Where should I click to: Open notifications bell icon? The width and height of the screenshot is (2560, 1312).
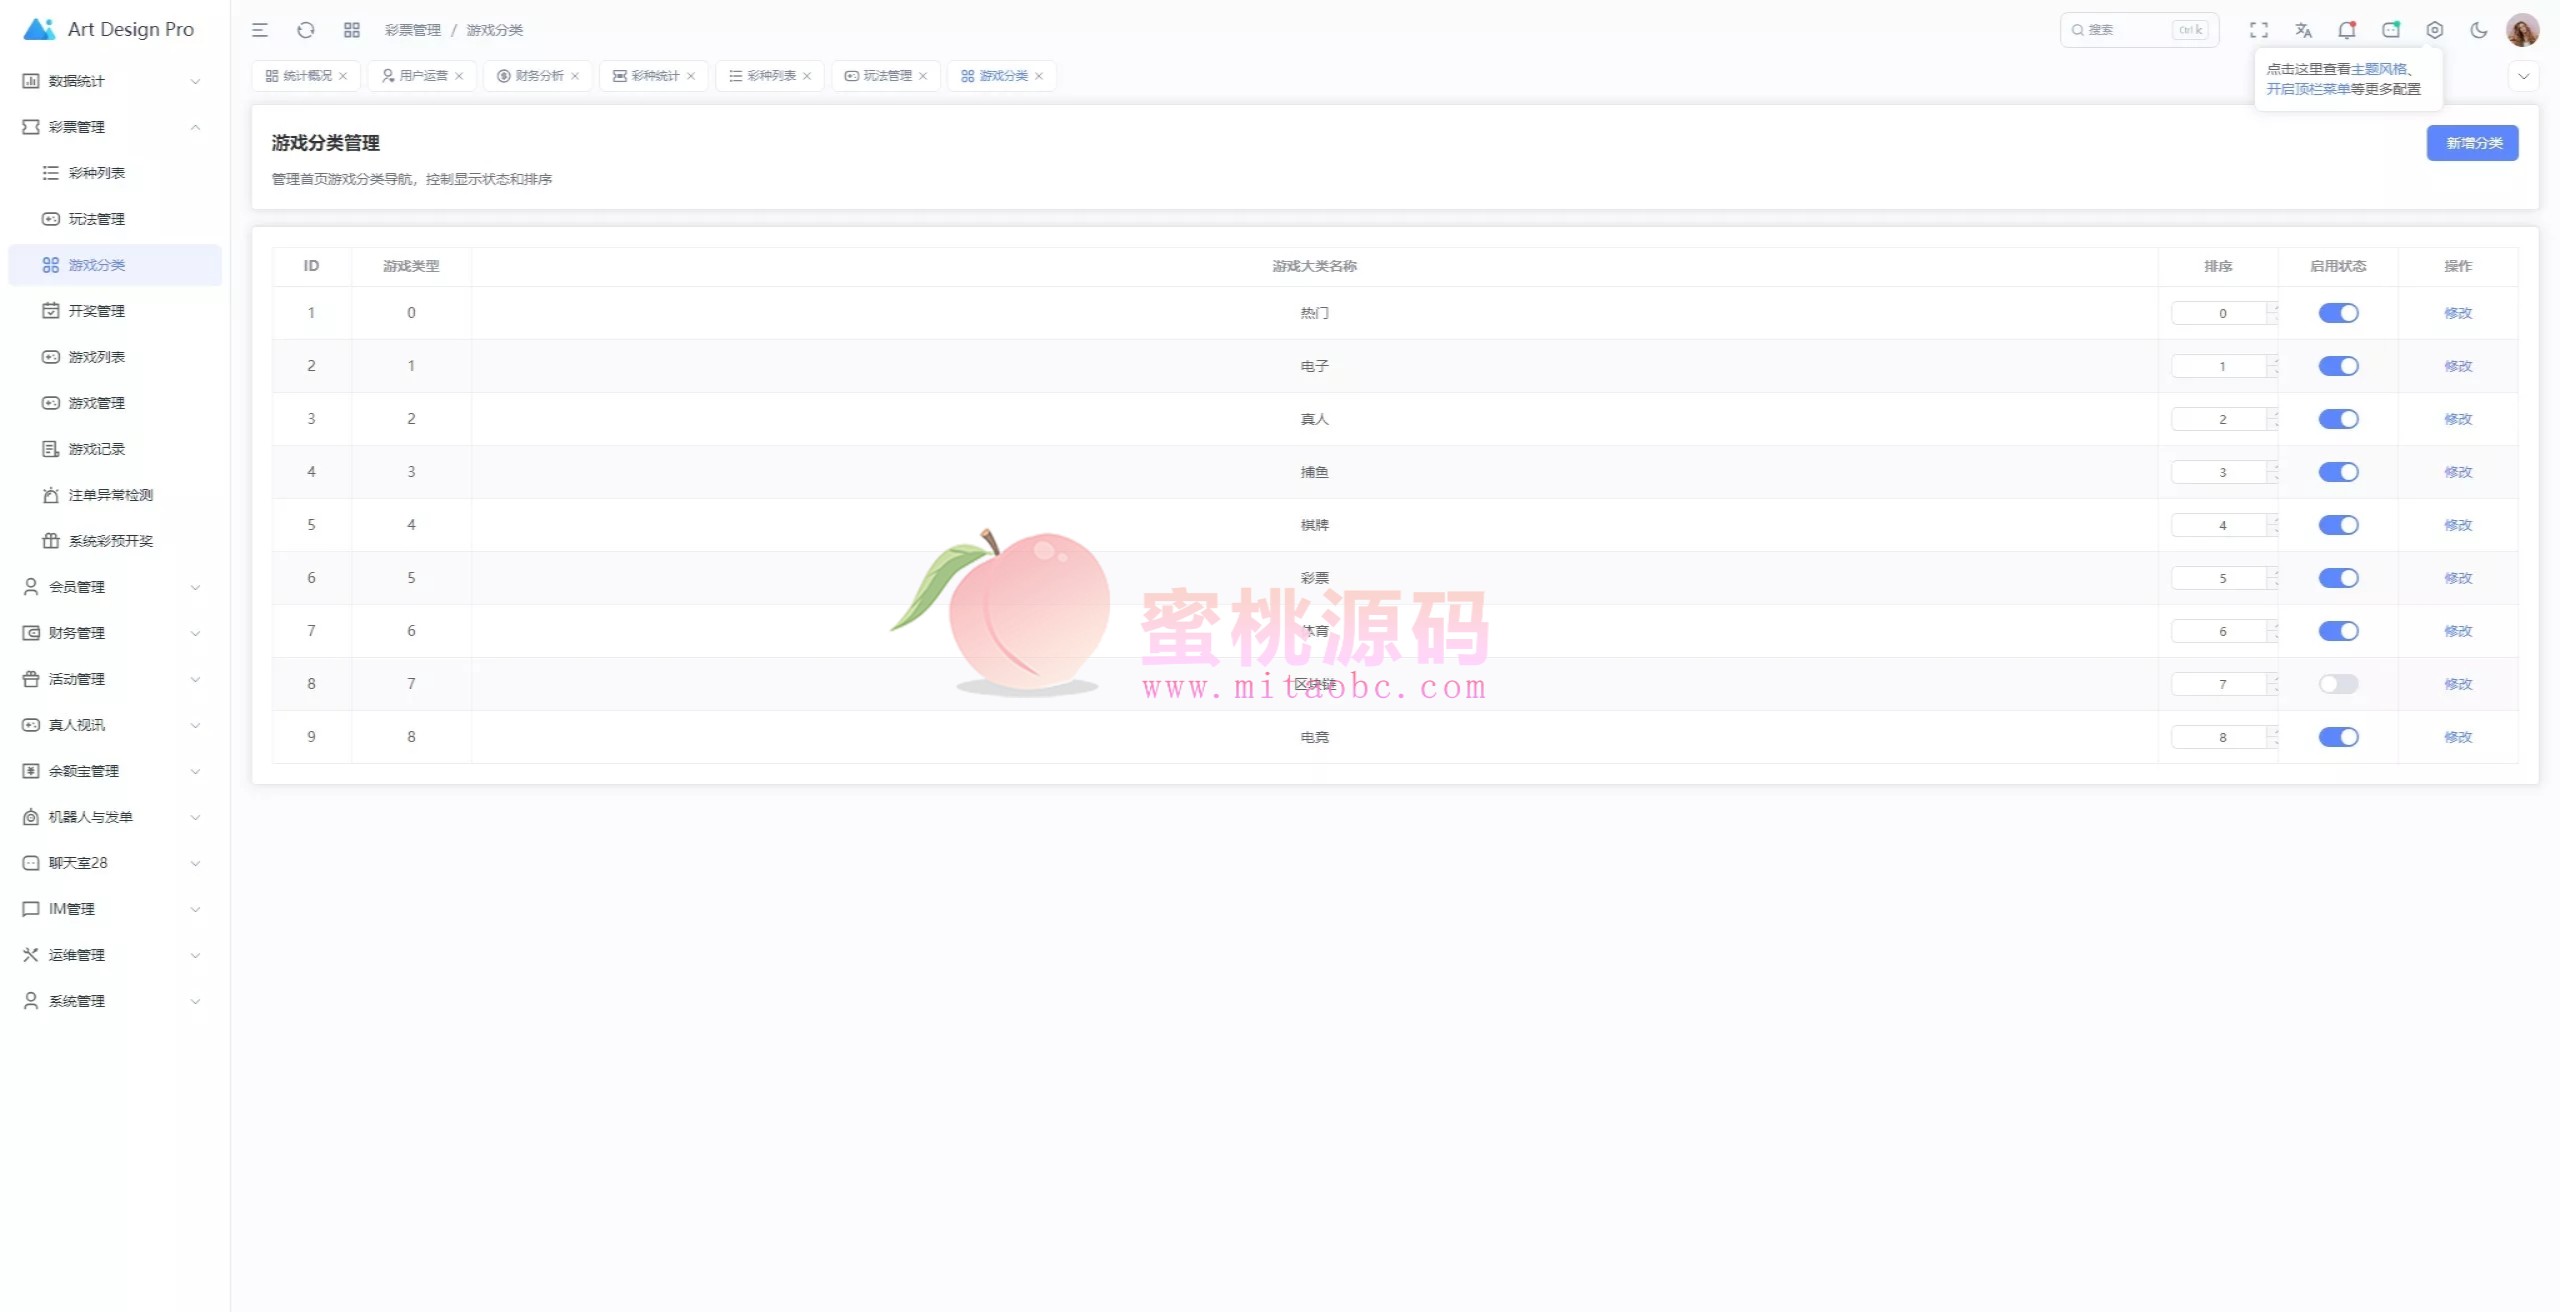[2347, 30]
